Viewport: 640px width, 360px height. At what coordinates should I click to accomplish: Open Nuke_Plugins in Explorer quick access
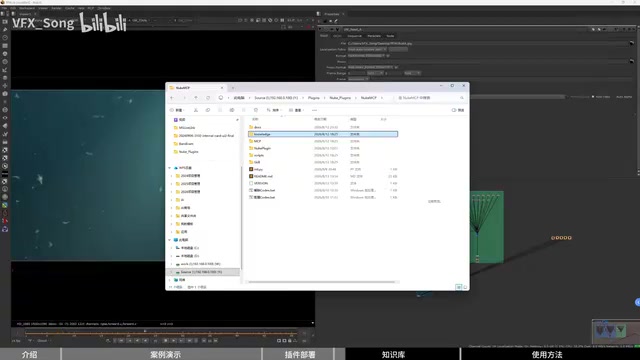tap(188, 152)
